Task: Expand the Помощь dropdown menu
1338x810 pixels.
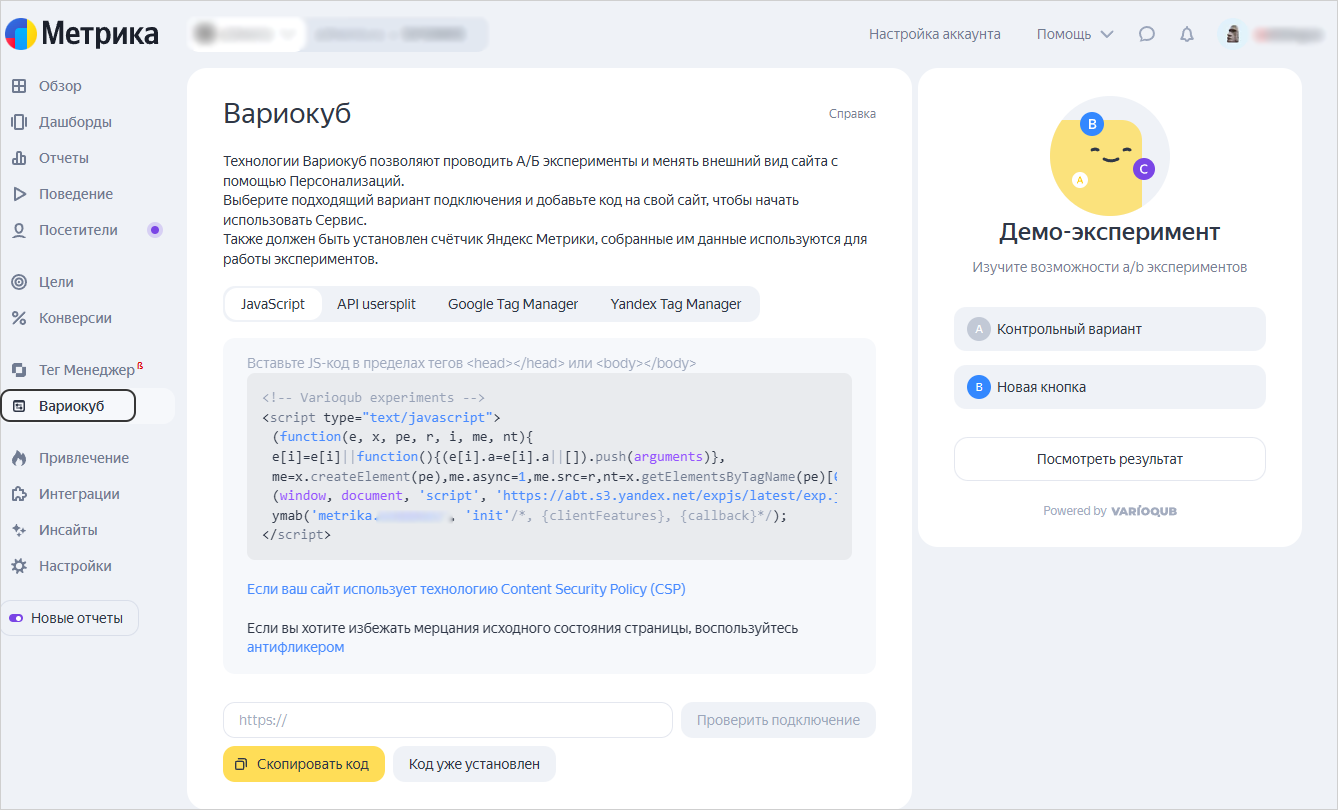Action: coord(1074,34)
